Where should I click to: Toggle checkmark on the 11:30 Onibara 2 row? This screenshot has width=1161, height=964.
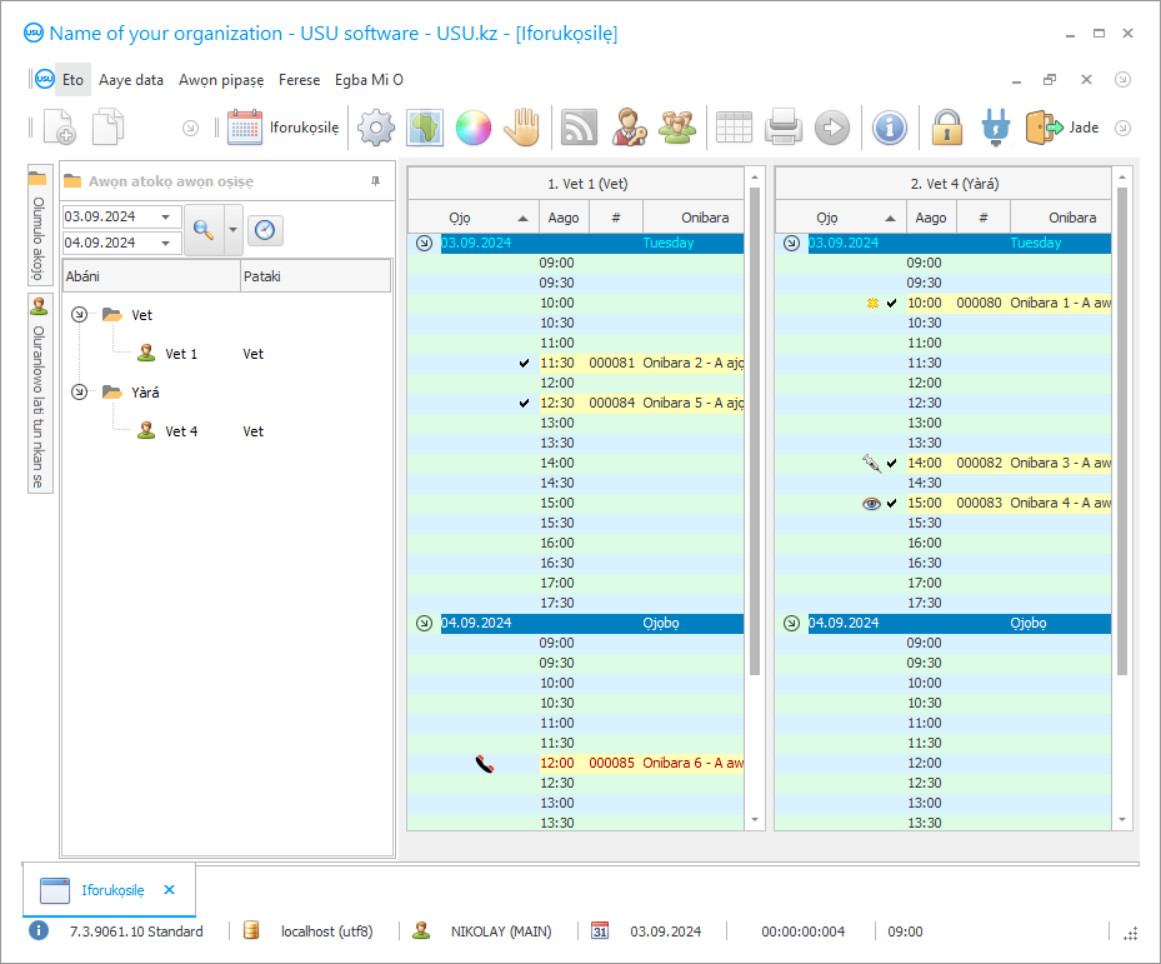524,363
